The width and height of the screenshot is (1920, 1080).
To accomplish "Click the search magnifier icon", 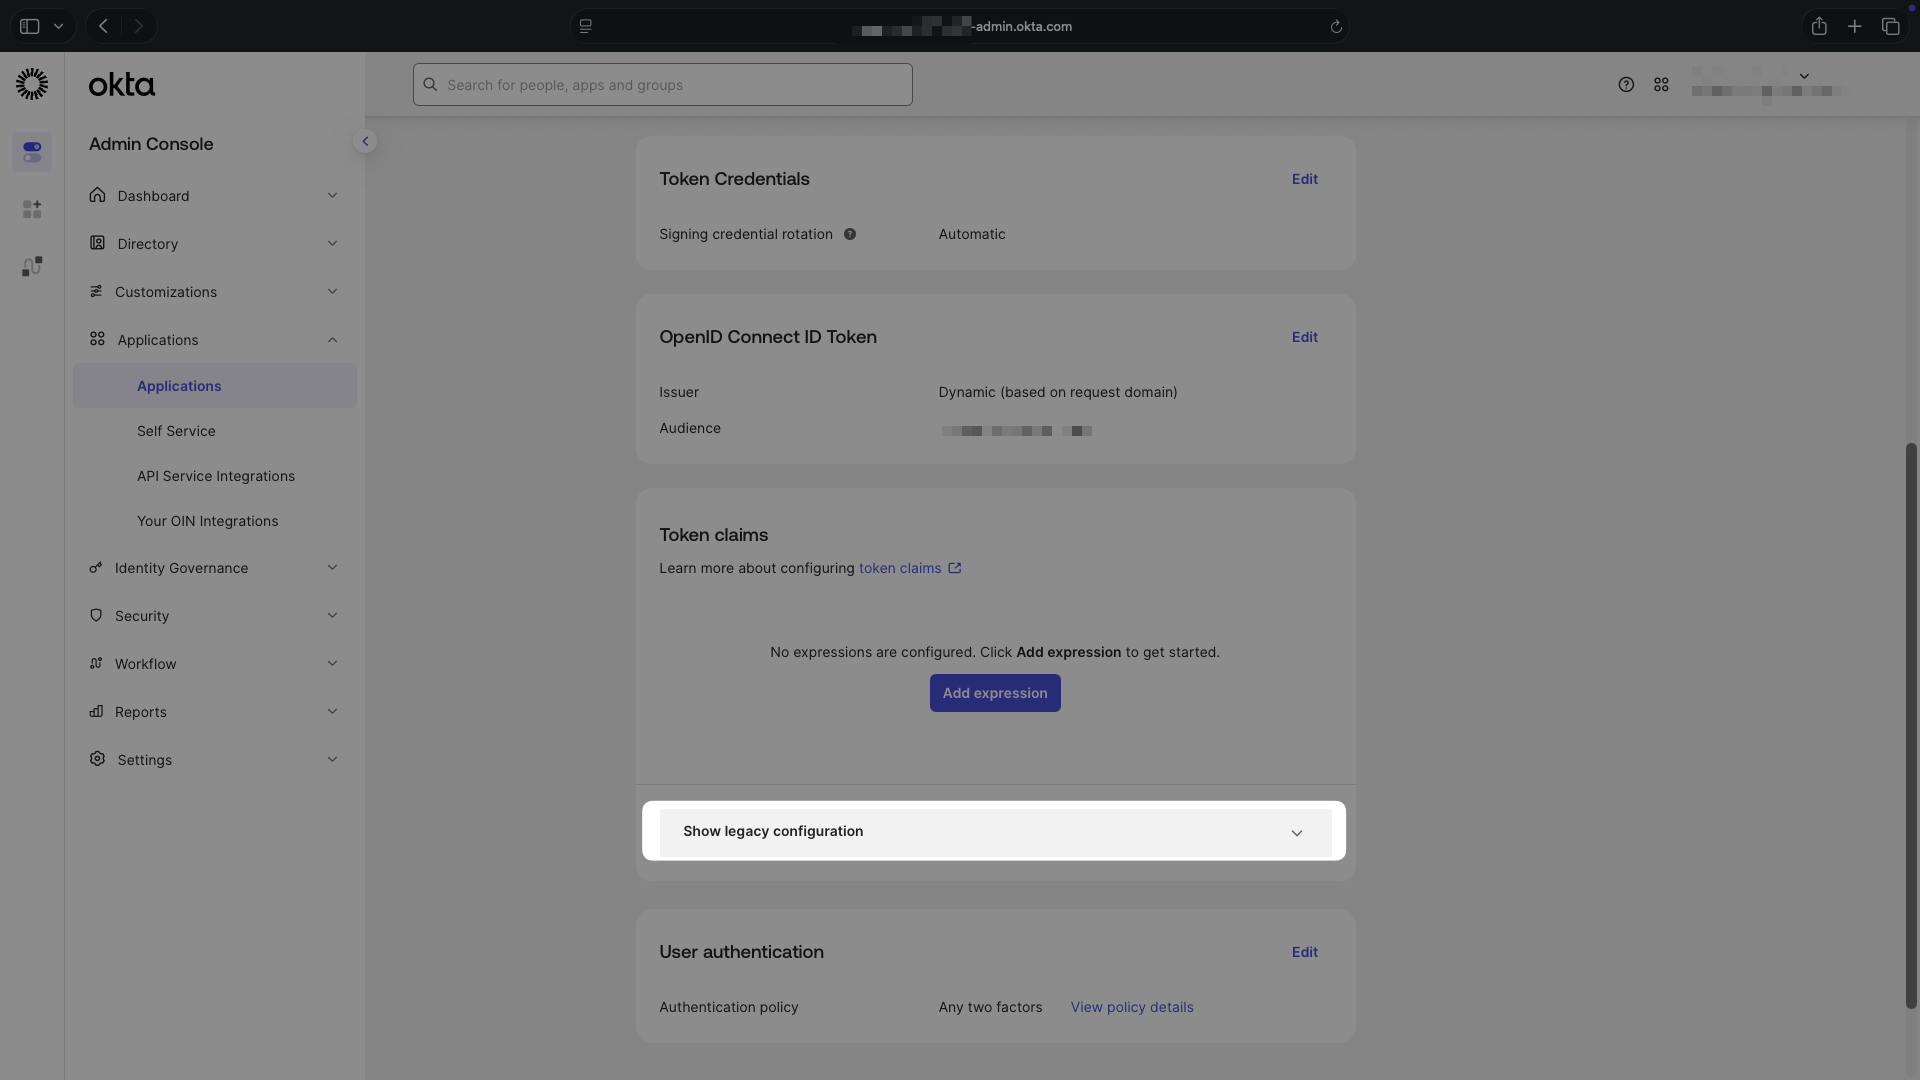I will coord(429,85).
